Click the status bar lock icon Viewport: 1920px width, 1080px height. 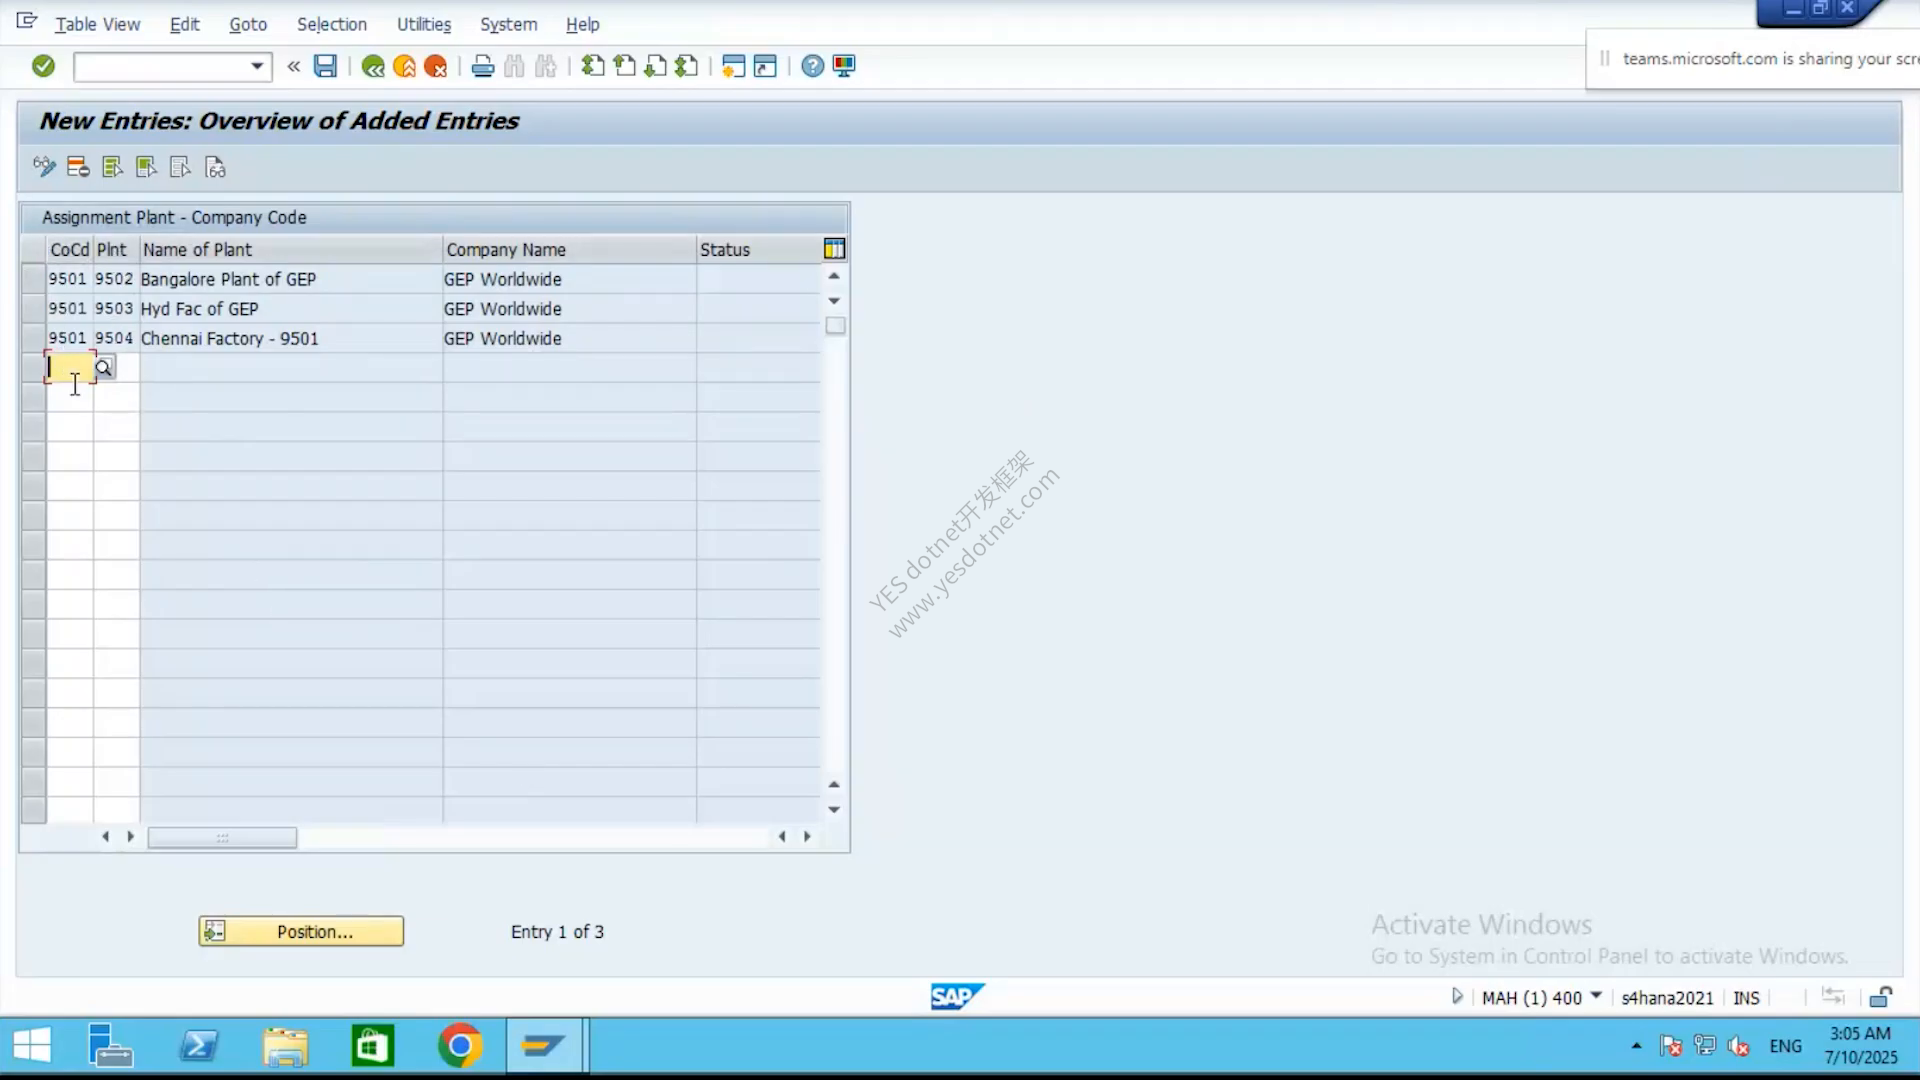click(1881, 997)
